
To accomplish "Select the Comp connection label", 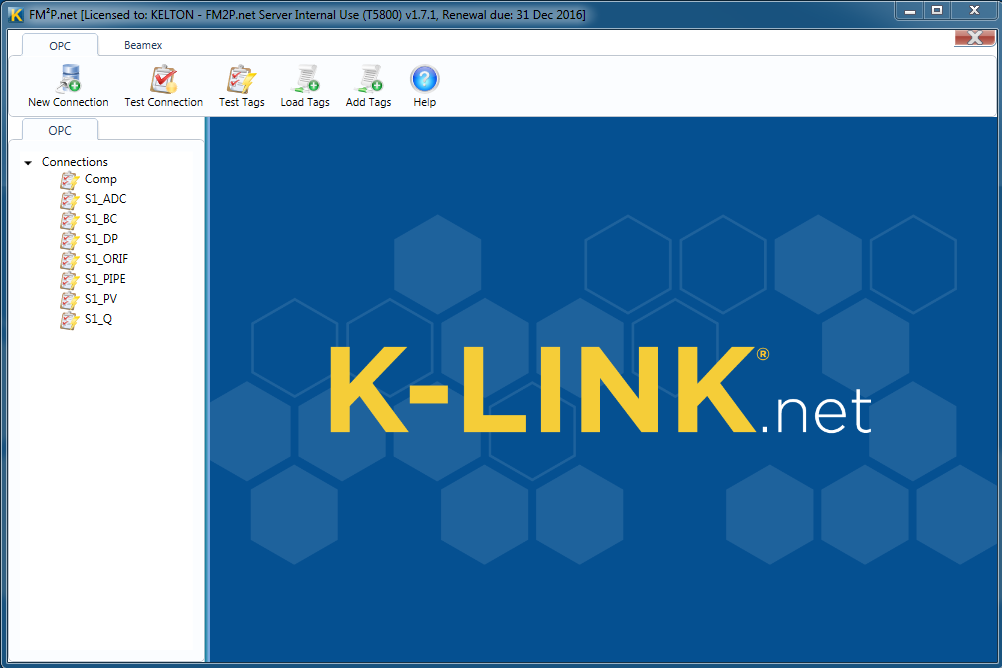I will click(x=101, y=179).
